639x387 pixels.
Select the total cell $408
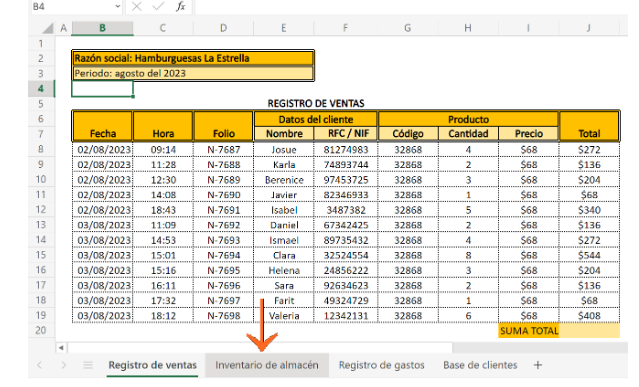(x=589, y=315)
